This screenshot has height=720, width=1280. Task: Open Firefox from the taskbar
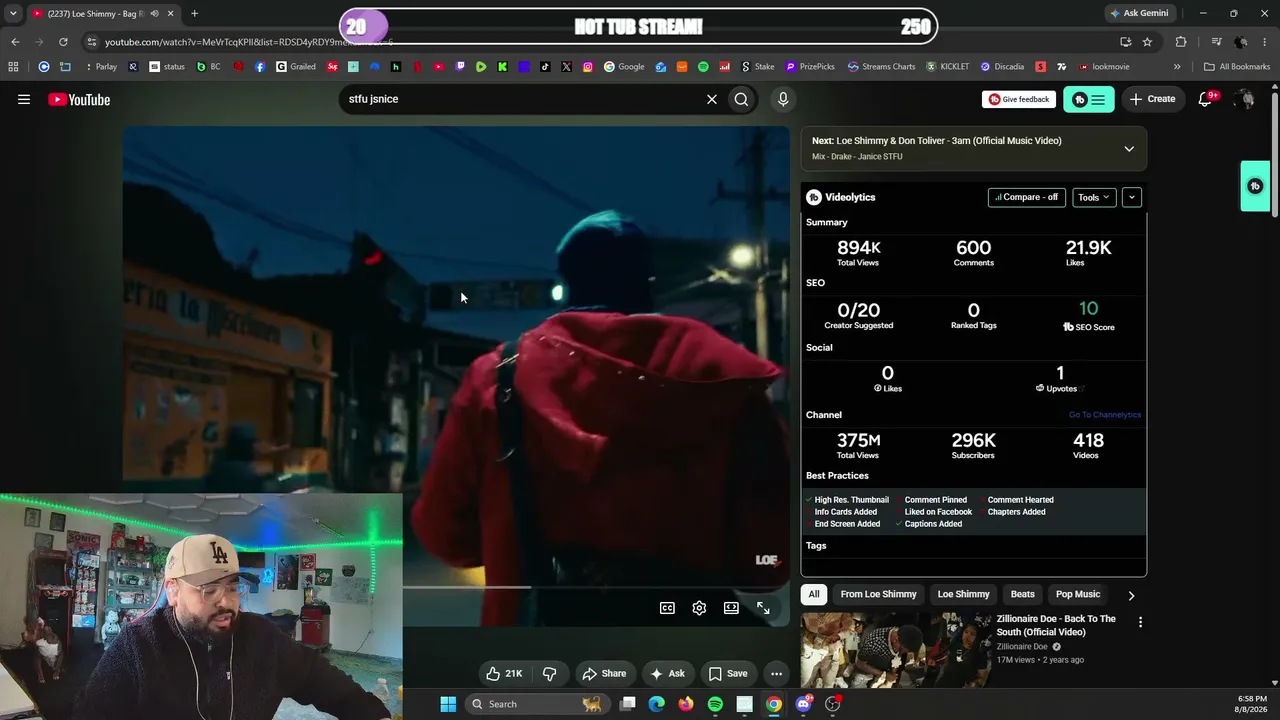(x=685, y=704)
